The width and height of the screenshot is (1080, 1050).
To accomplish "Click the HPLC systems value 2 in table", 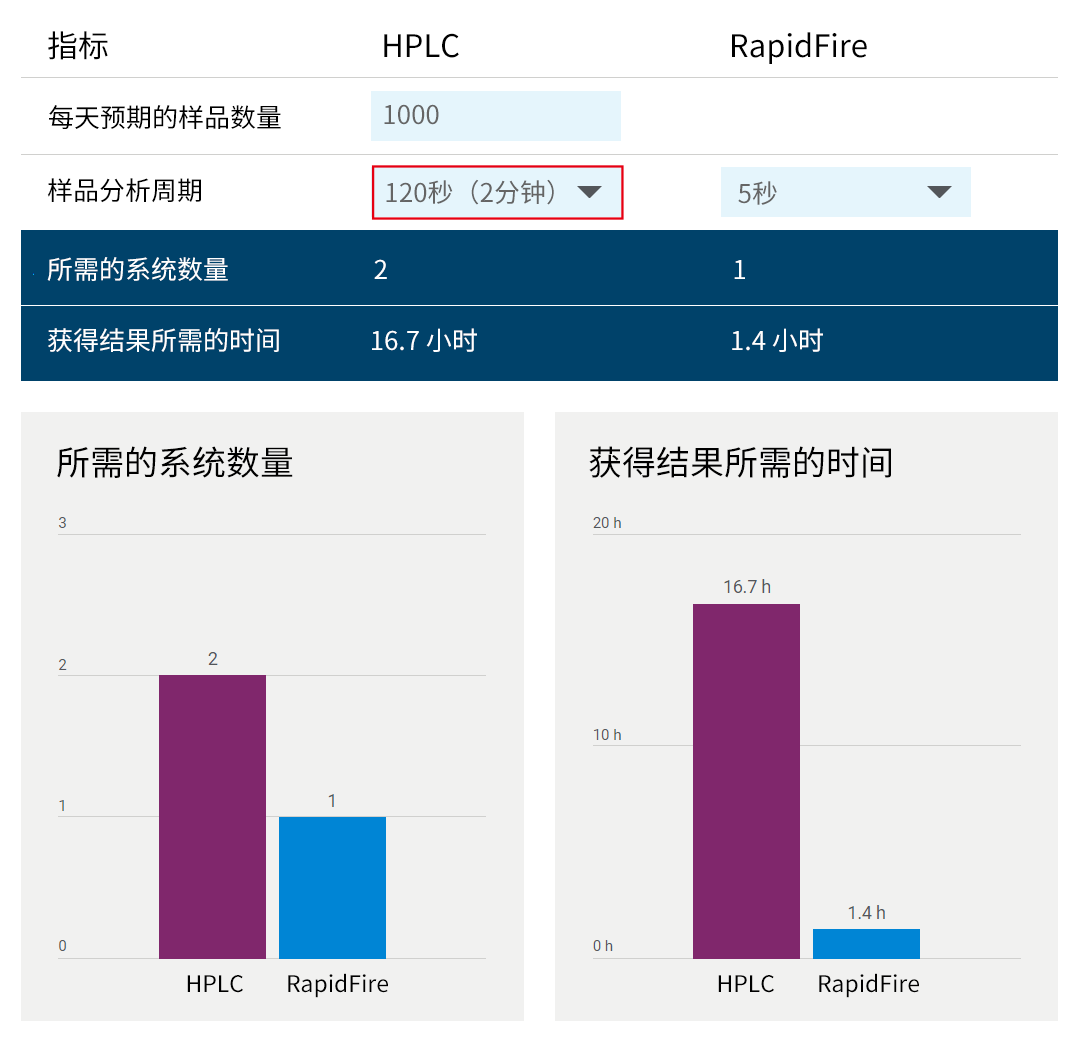I will [380, 270].
